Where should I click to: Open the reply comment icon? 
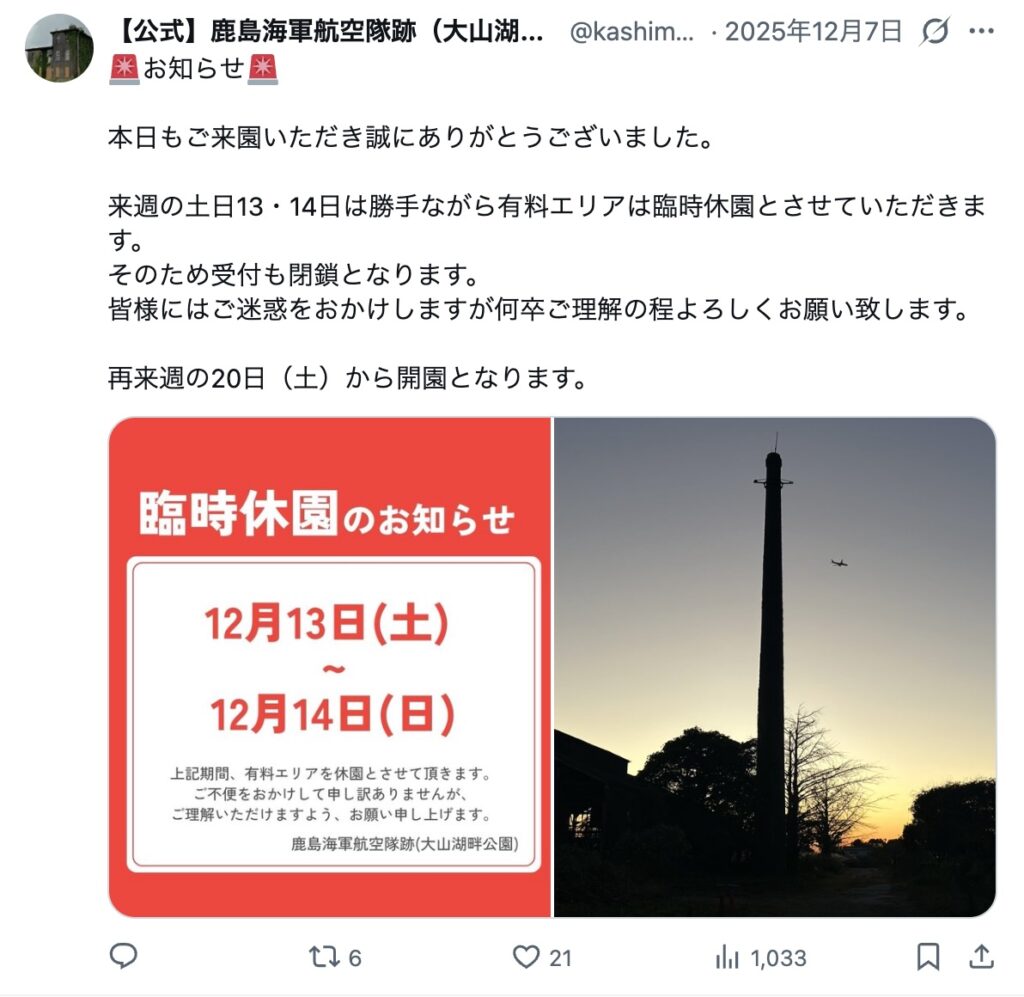pyautogui.click(x=123, y=957)
